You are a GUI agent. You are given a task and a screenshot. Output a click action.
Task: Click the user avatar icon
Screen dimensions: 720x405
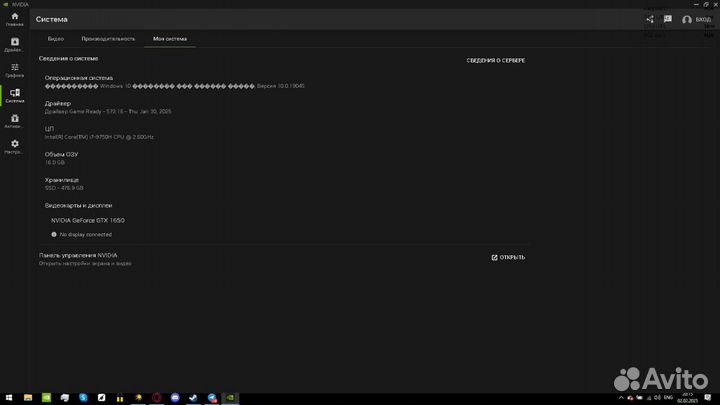tap(687, 19)
